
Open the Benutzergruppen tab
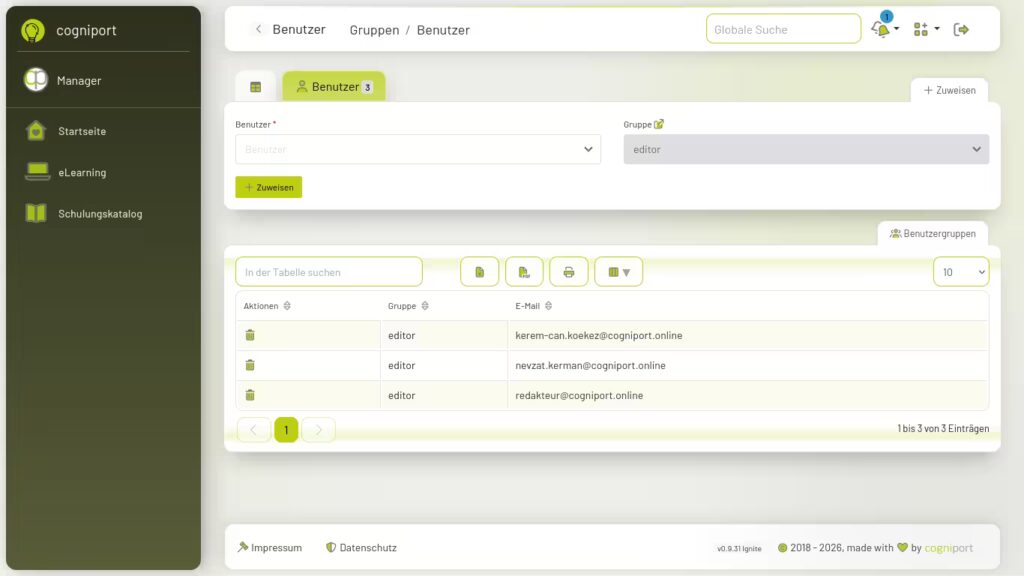[933, 233]
